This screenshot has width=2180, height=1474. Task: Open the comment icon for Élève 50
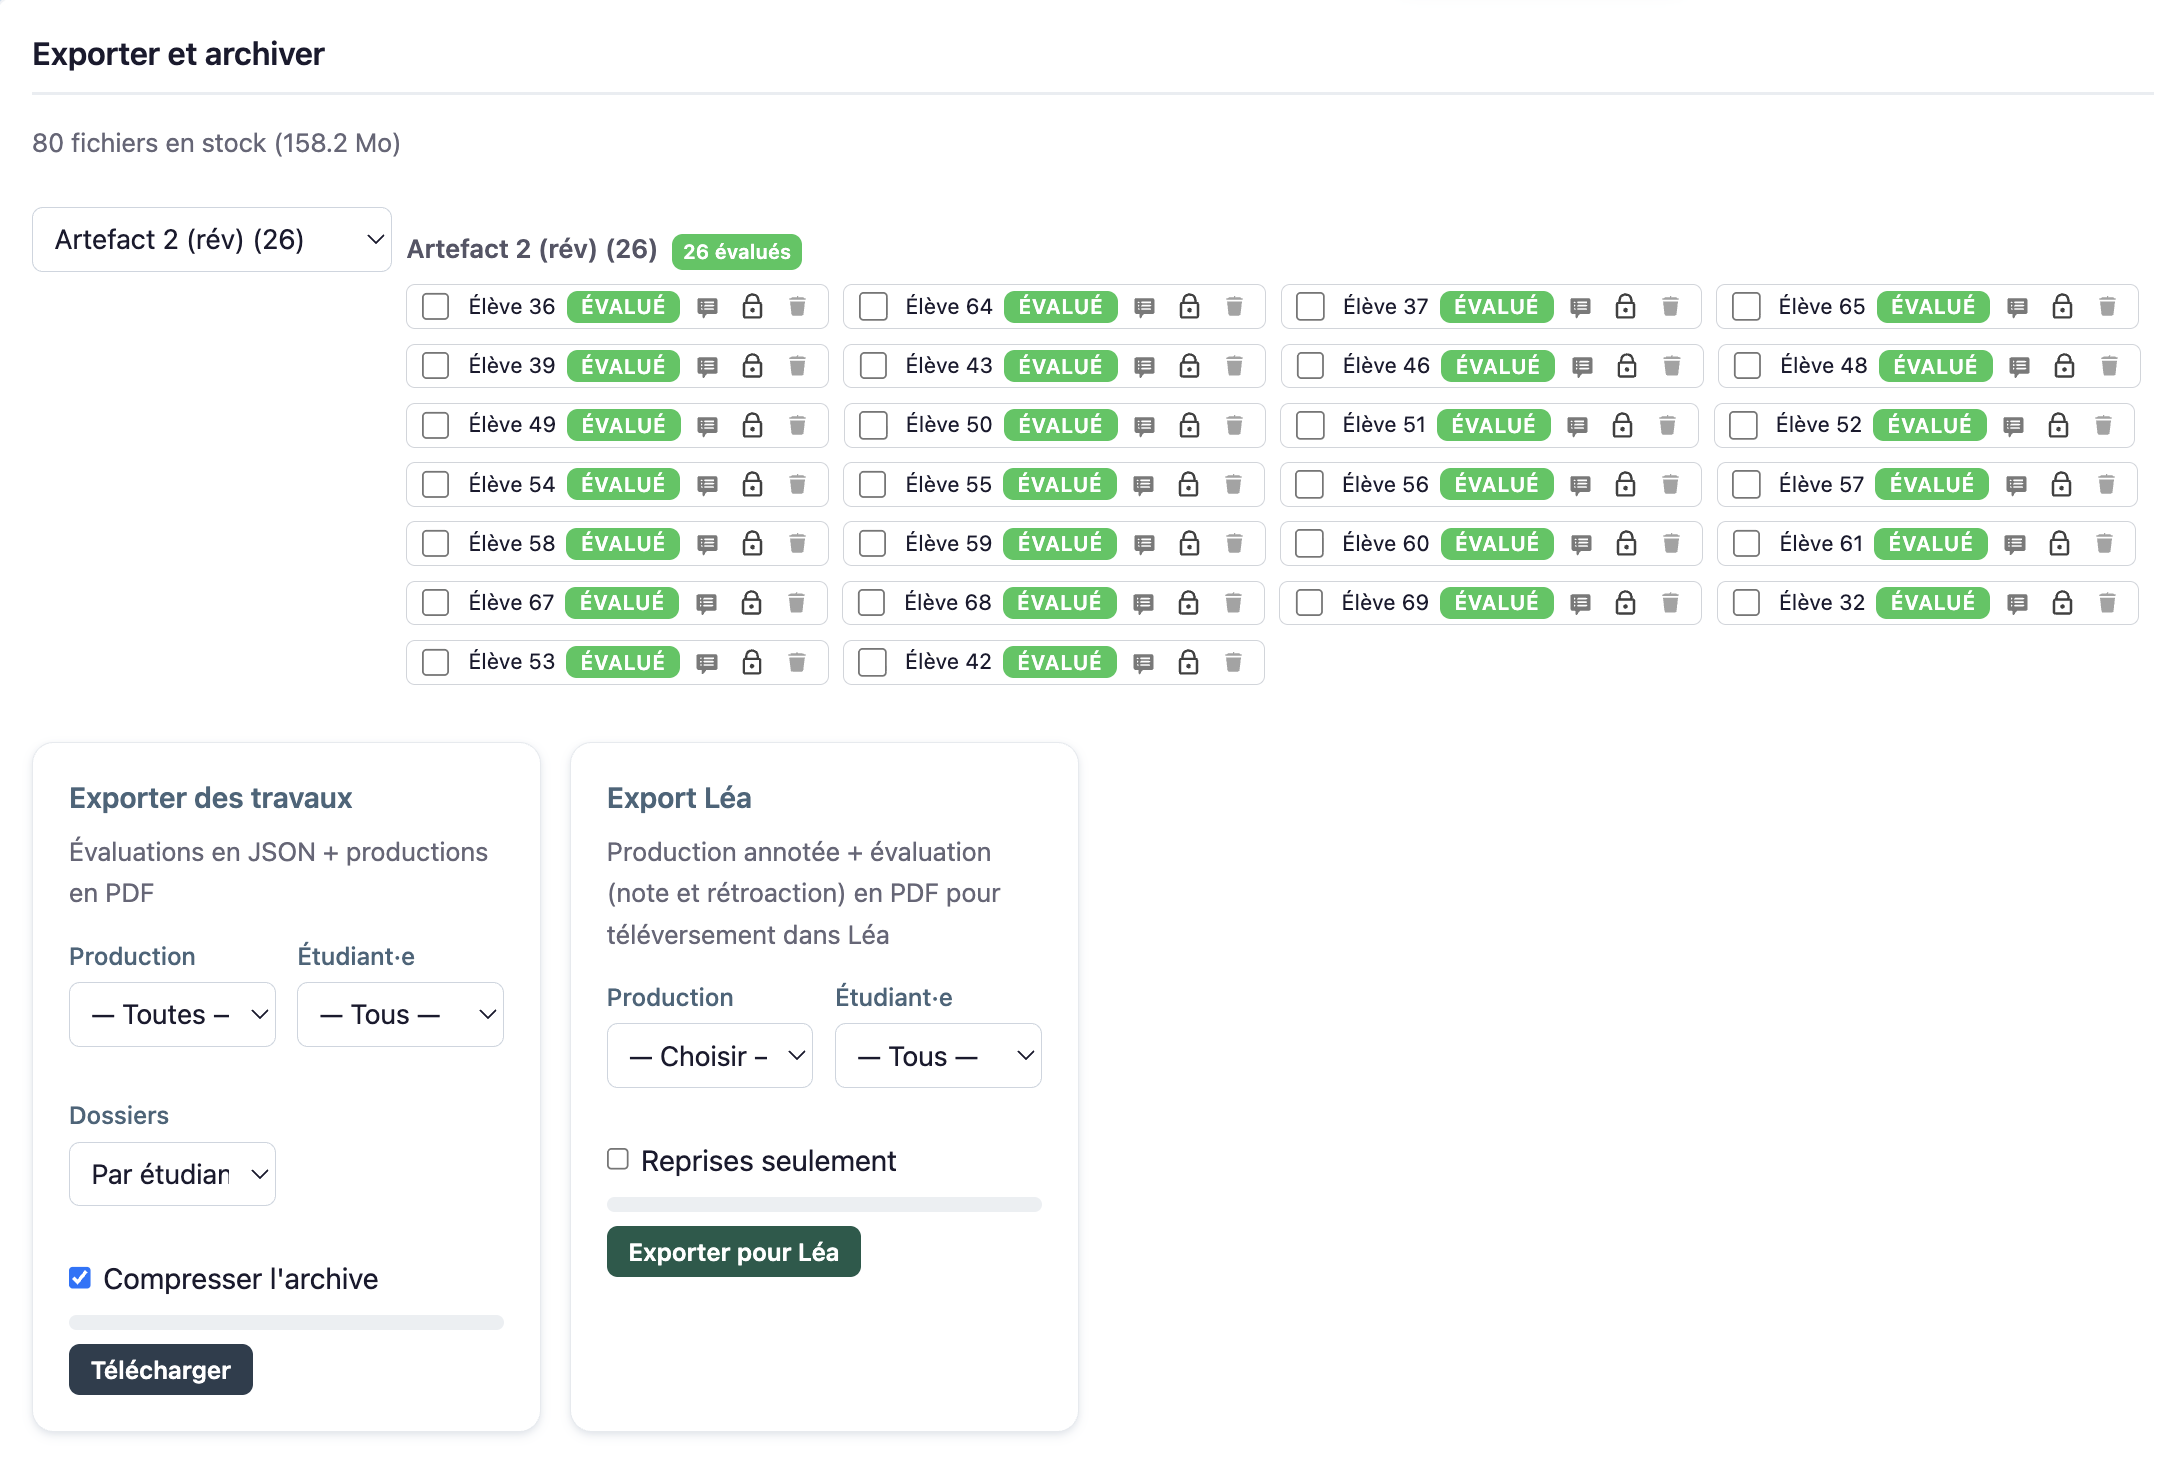point(1144,425)
